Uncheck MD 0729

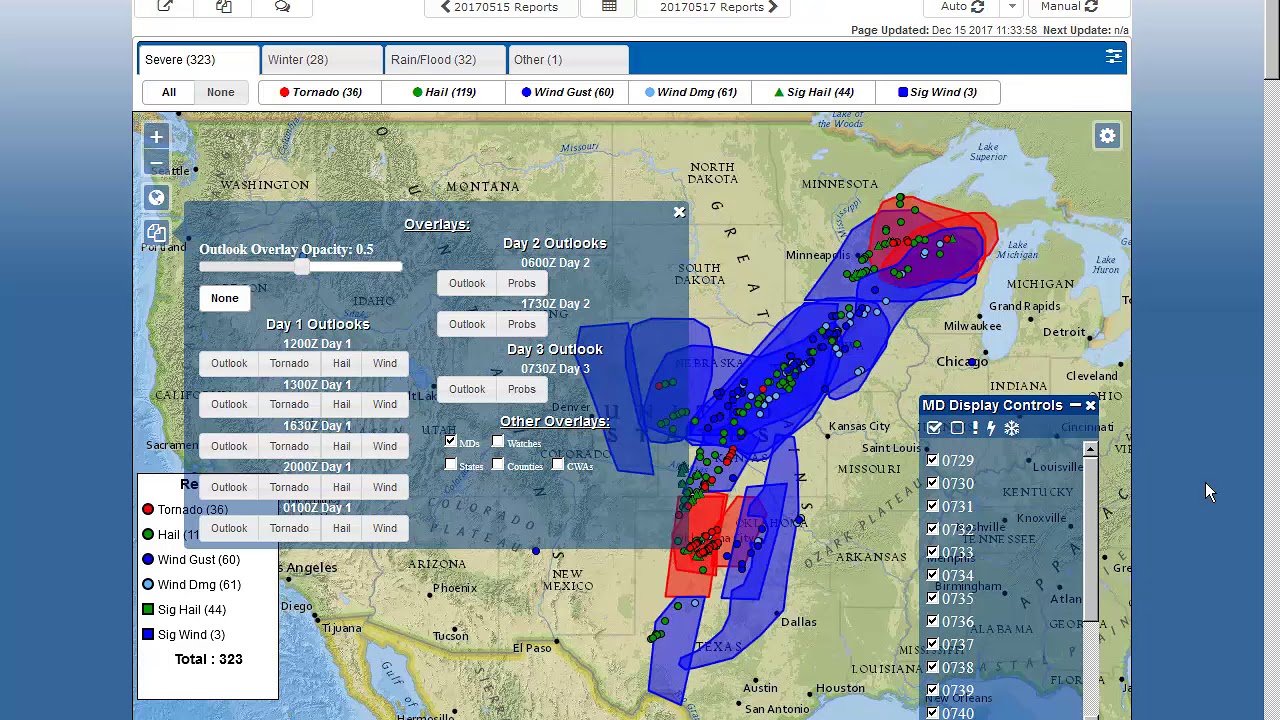point(933,460)
